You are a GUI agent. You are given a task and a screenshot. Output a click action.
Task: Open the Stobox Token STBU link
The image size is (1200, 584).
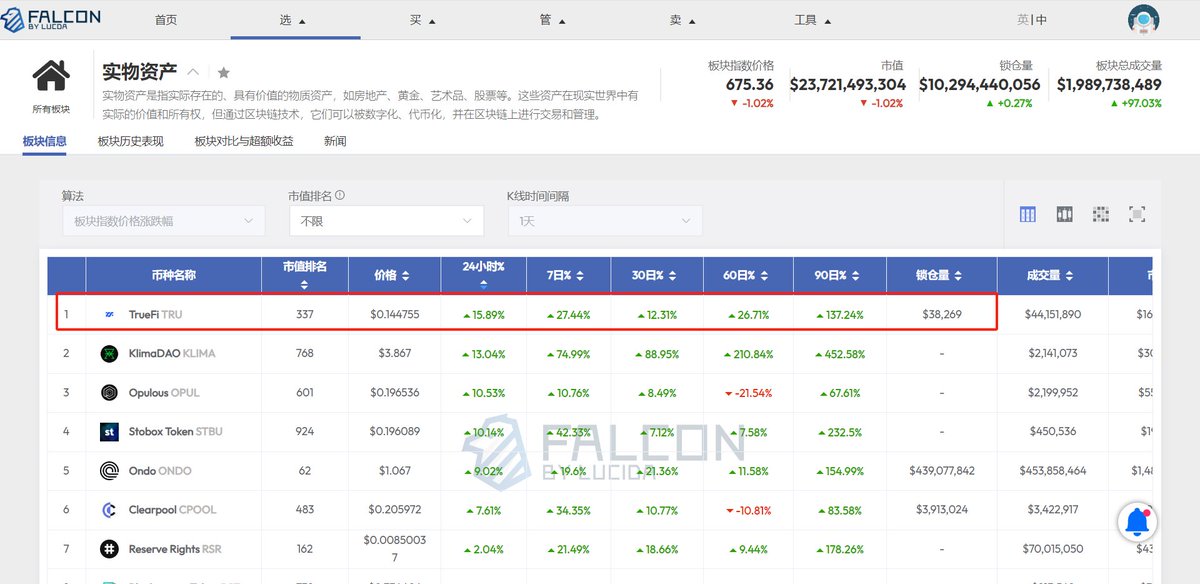(175, 432)
